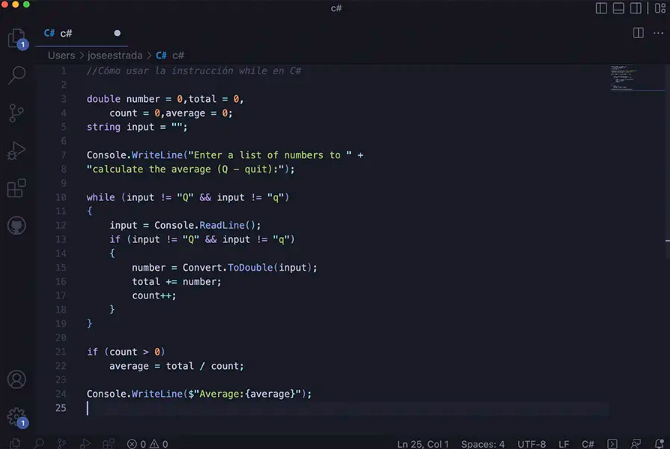Click the status bar source control icon
Image resolution: width=670 pixels, height=449 pixels.
coord(62,444)
